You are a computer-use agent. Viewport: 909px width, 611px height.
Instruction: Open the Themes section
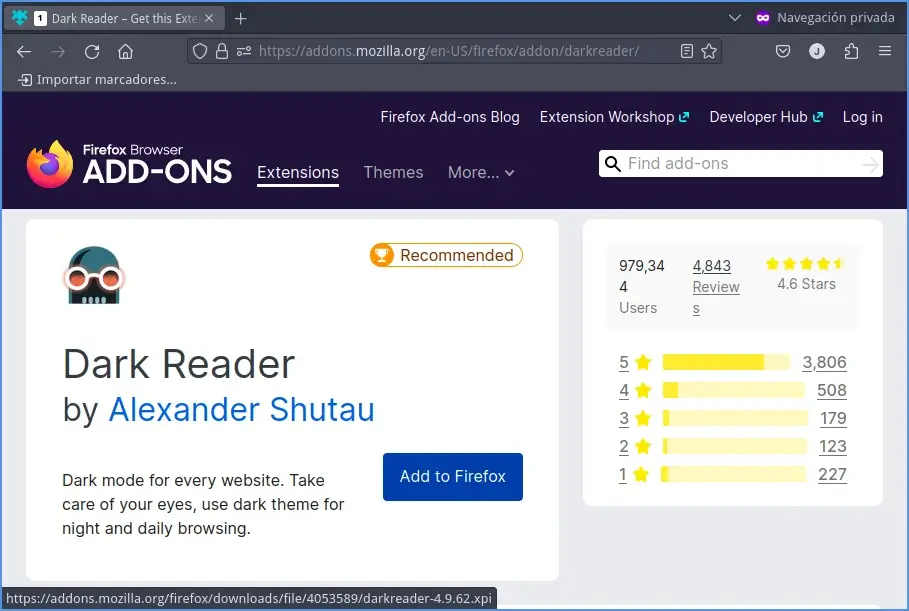click(393, 173)
